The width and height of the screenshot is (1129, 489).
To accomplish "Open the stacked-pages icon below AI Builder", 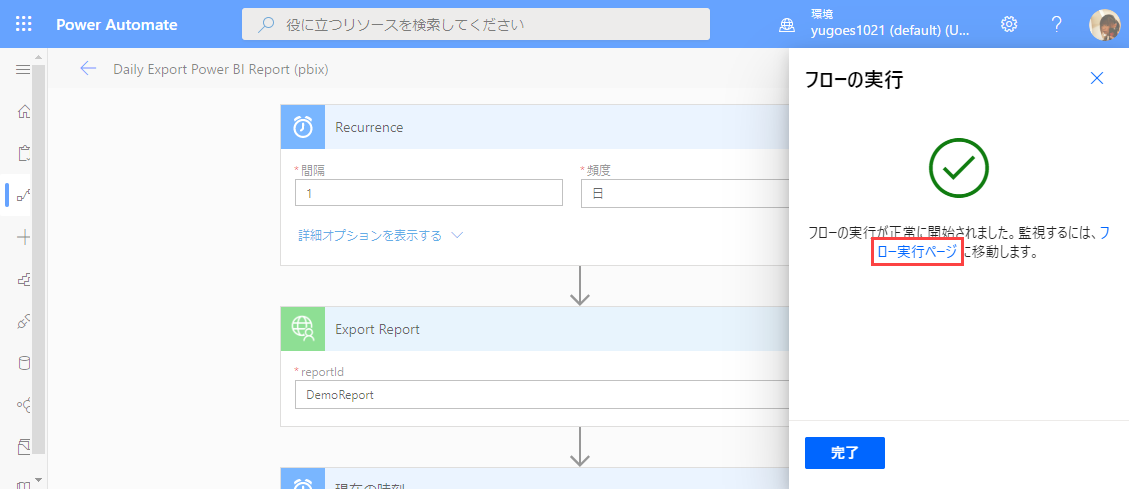I will 23,447.
